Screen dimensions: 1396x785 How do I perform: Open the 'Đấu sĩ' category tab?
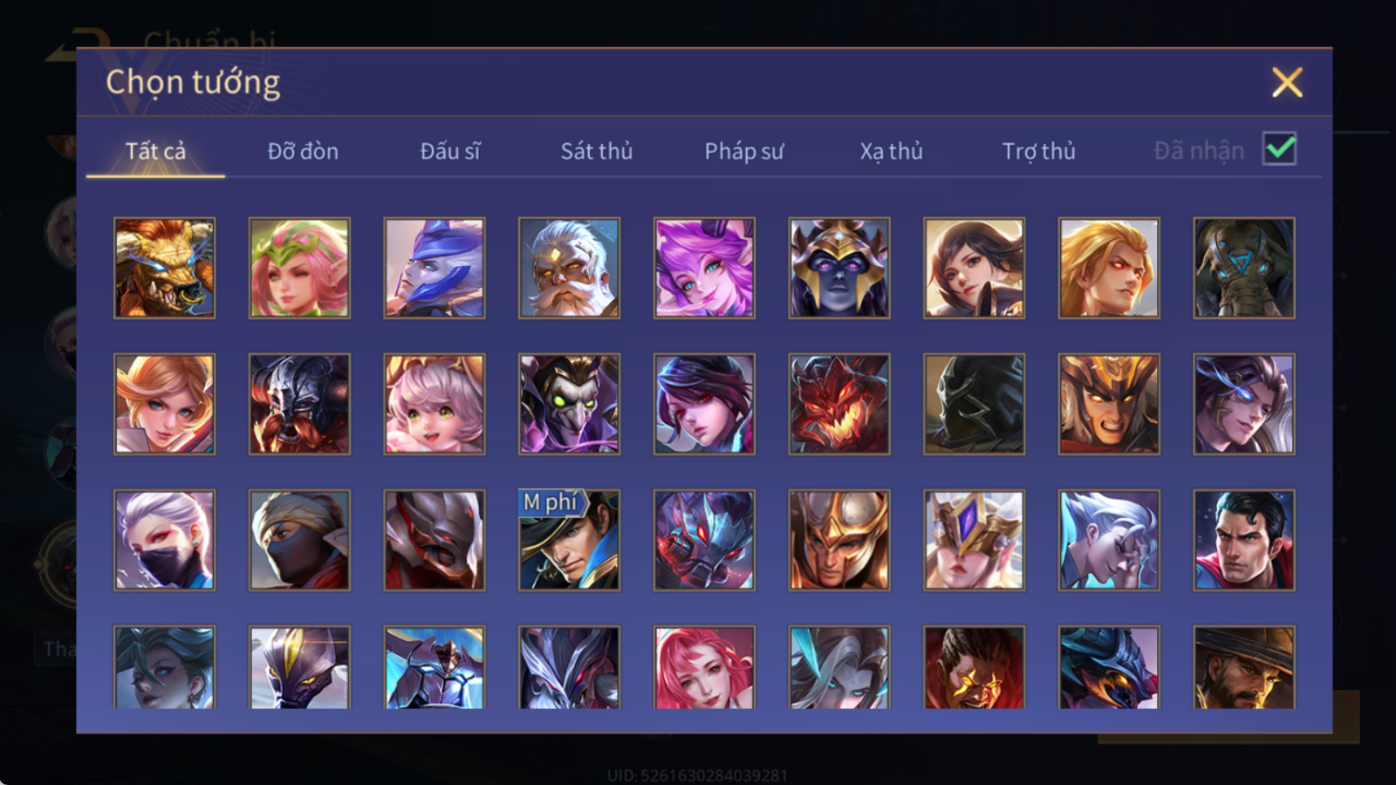point(450,151)
